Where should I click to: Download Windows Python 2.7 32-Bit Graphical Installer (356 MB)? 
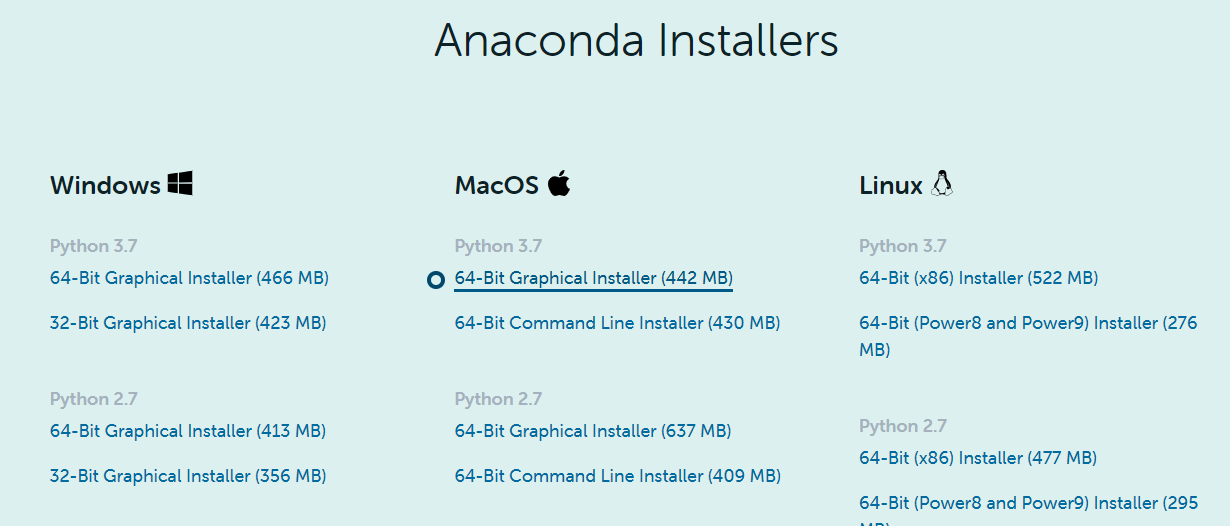click(x=188, y=476)
